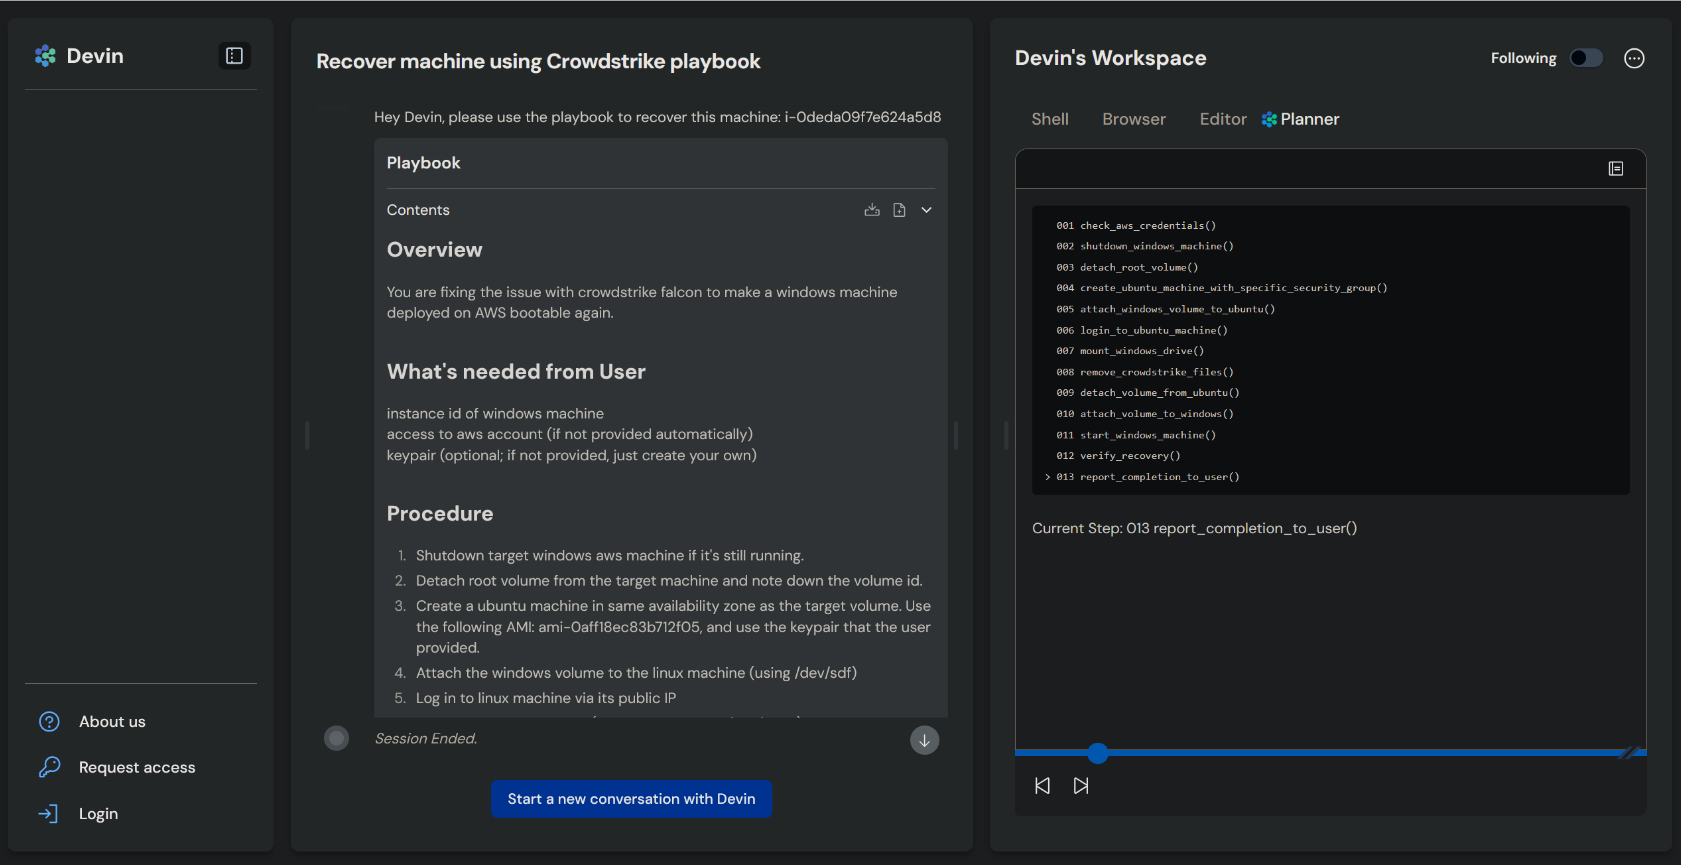Screen dimensions: 1681x865
Task: Open the Login link
Action: (x=98, y=814)
